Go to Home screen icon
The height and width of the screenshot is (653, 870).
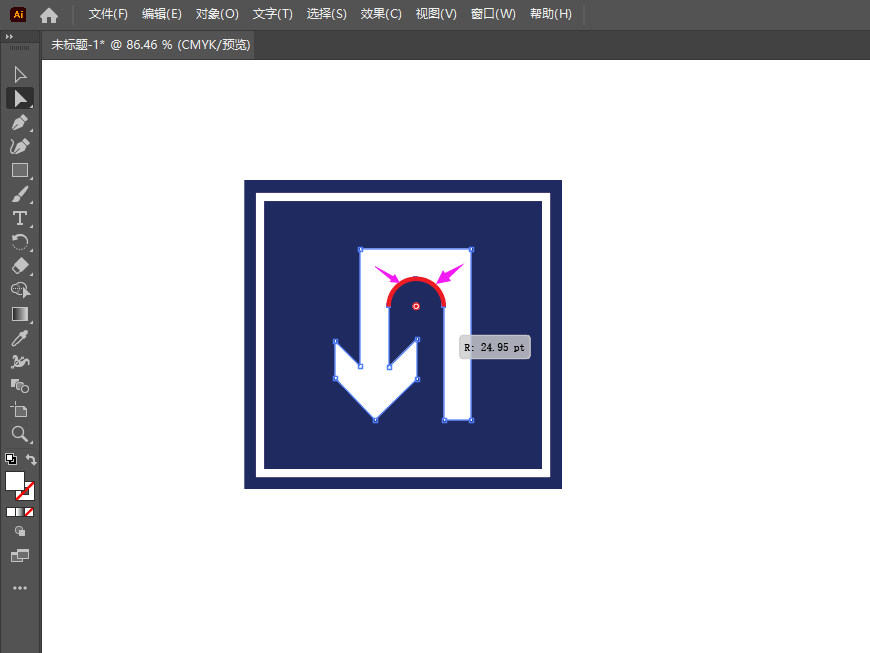(49, 15)
